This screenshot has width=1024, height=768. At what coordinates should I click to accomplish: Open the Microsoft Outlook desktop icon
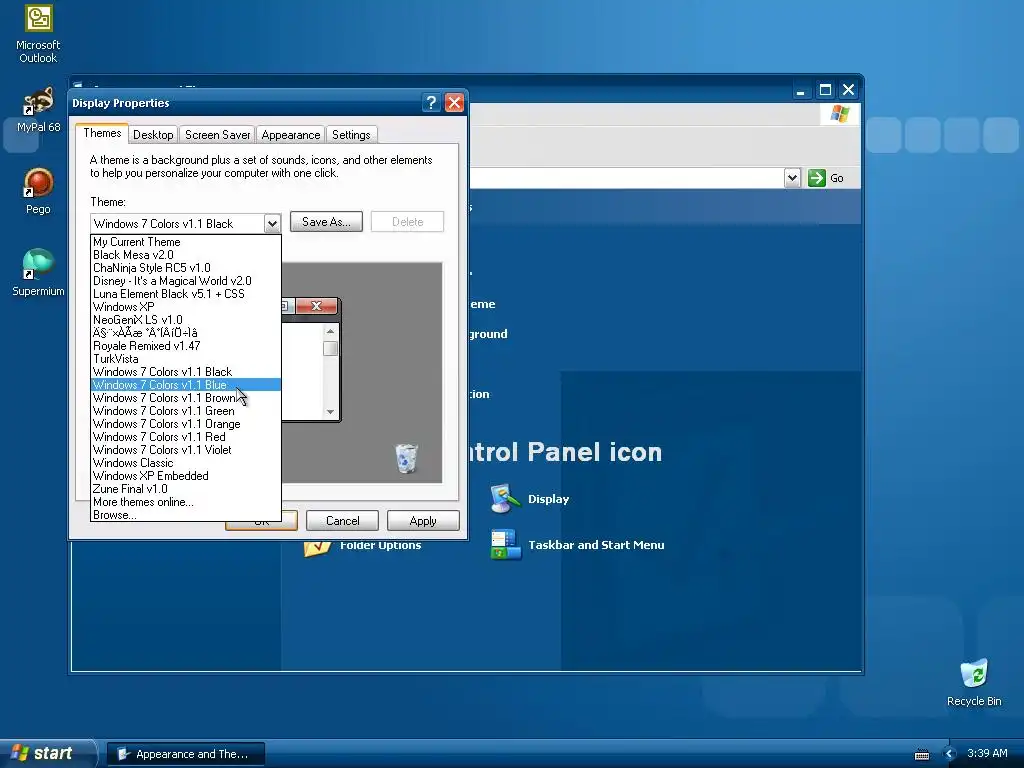coord(38,34)
